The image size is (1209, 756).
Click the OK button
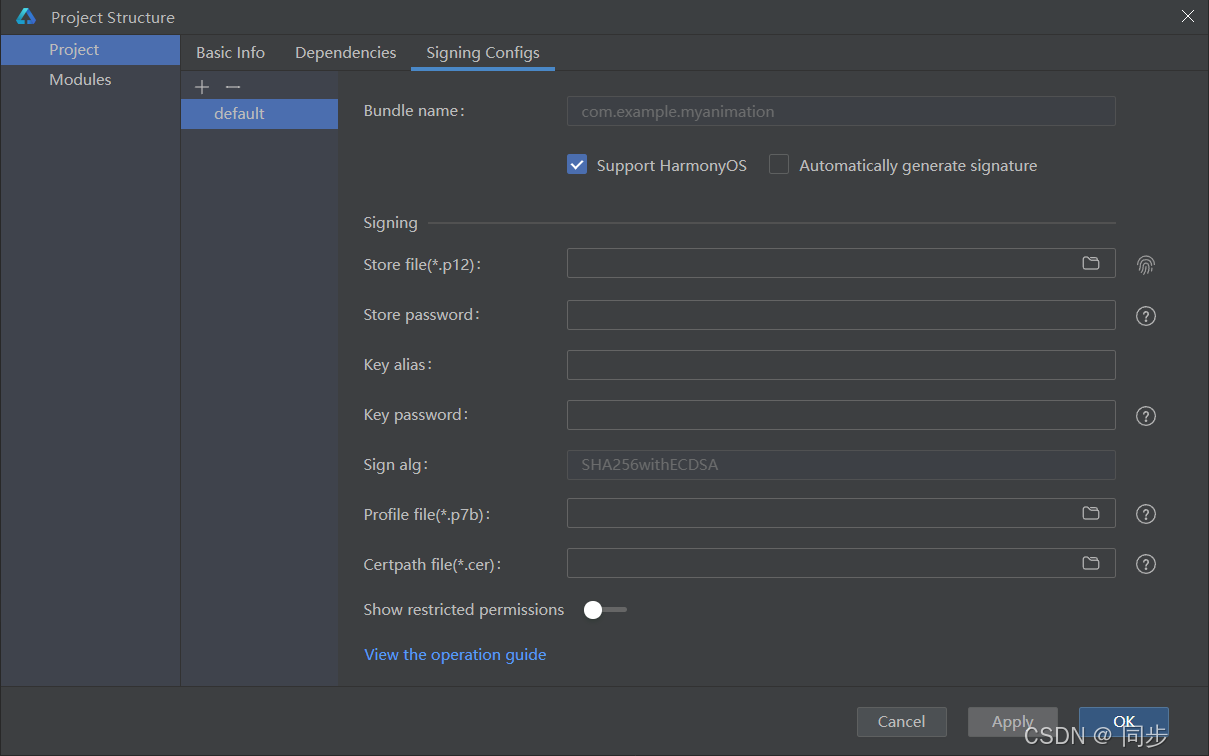coord(1124,721)
